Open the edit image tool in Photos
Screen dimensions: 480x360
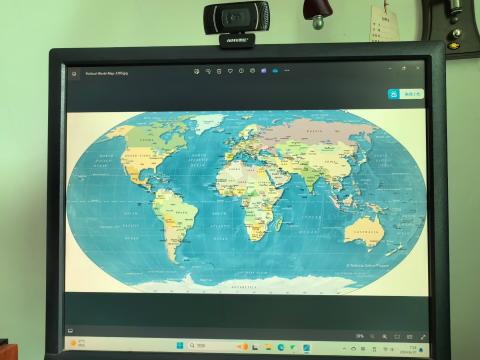(x=197, y=71)
